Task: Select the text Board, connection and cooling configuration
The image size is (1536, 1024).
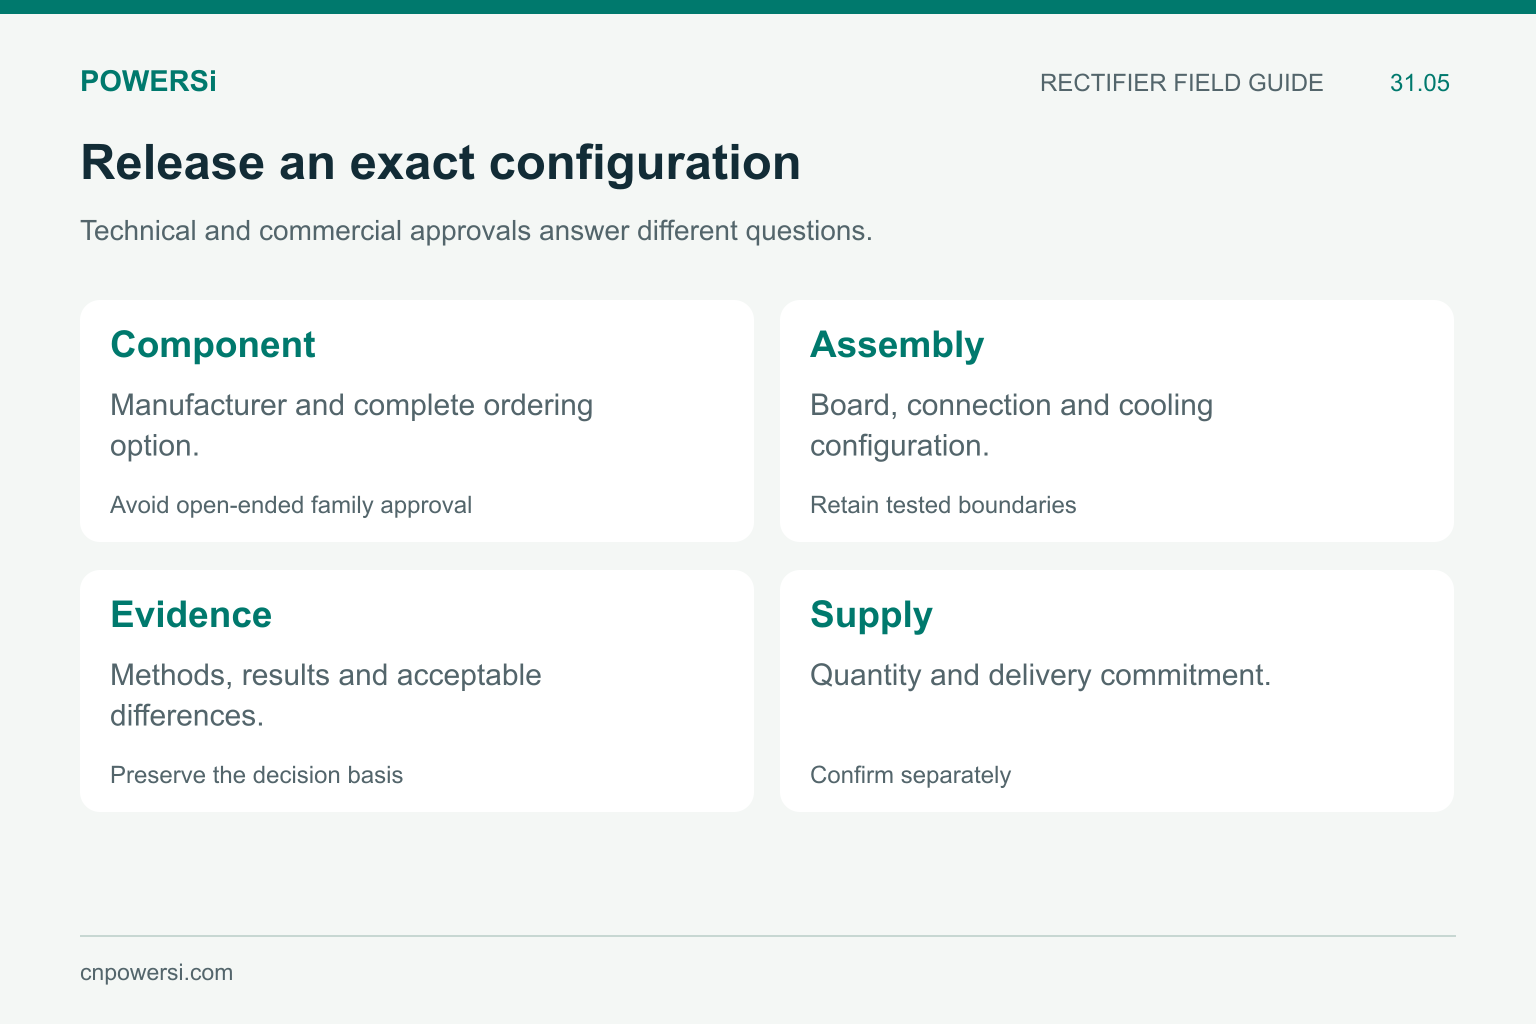Action: [1011, 425]
